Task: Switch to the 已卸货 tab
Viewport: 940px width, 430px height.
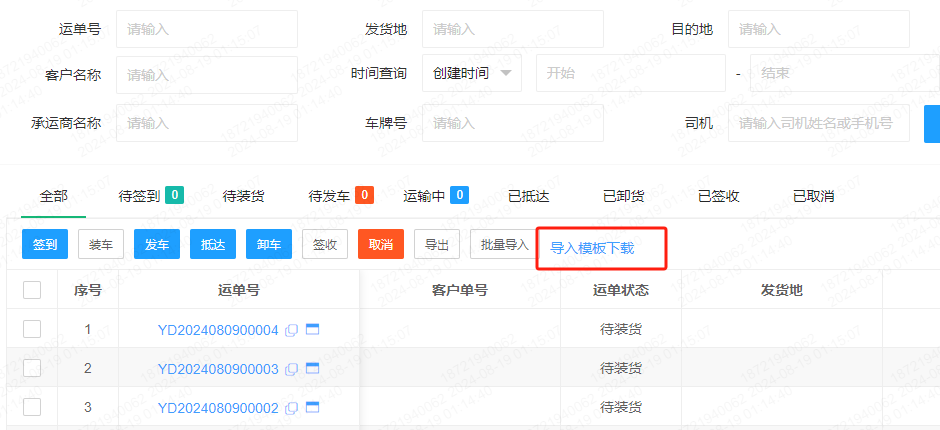Action: (x=623, y=196)
